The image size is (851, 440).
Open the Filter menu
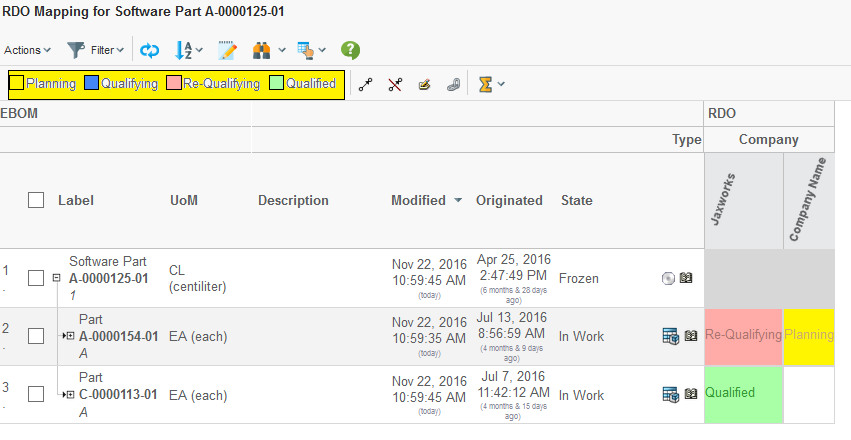pos(95,49)
